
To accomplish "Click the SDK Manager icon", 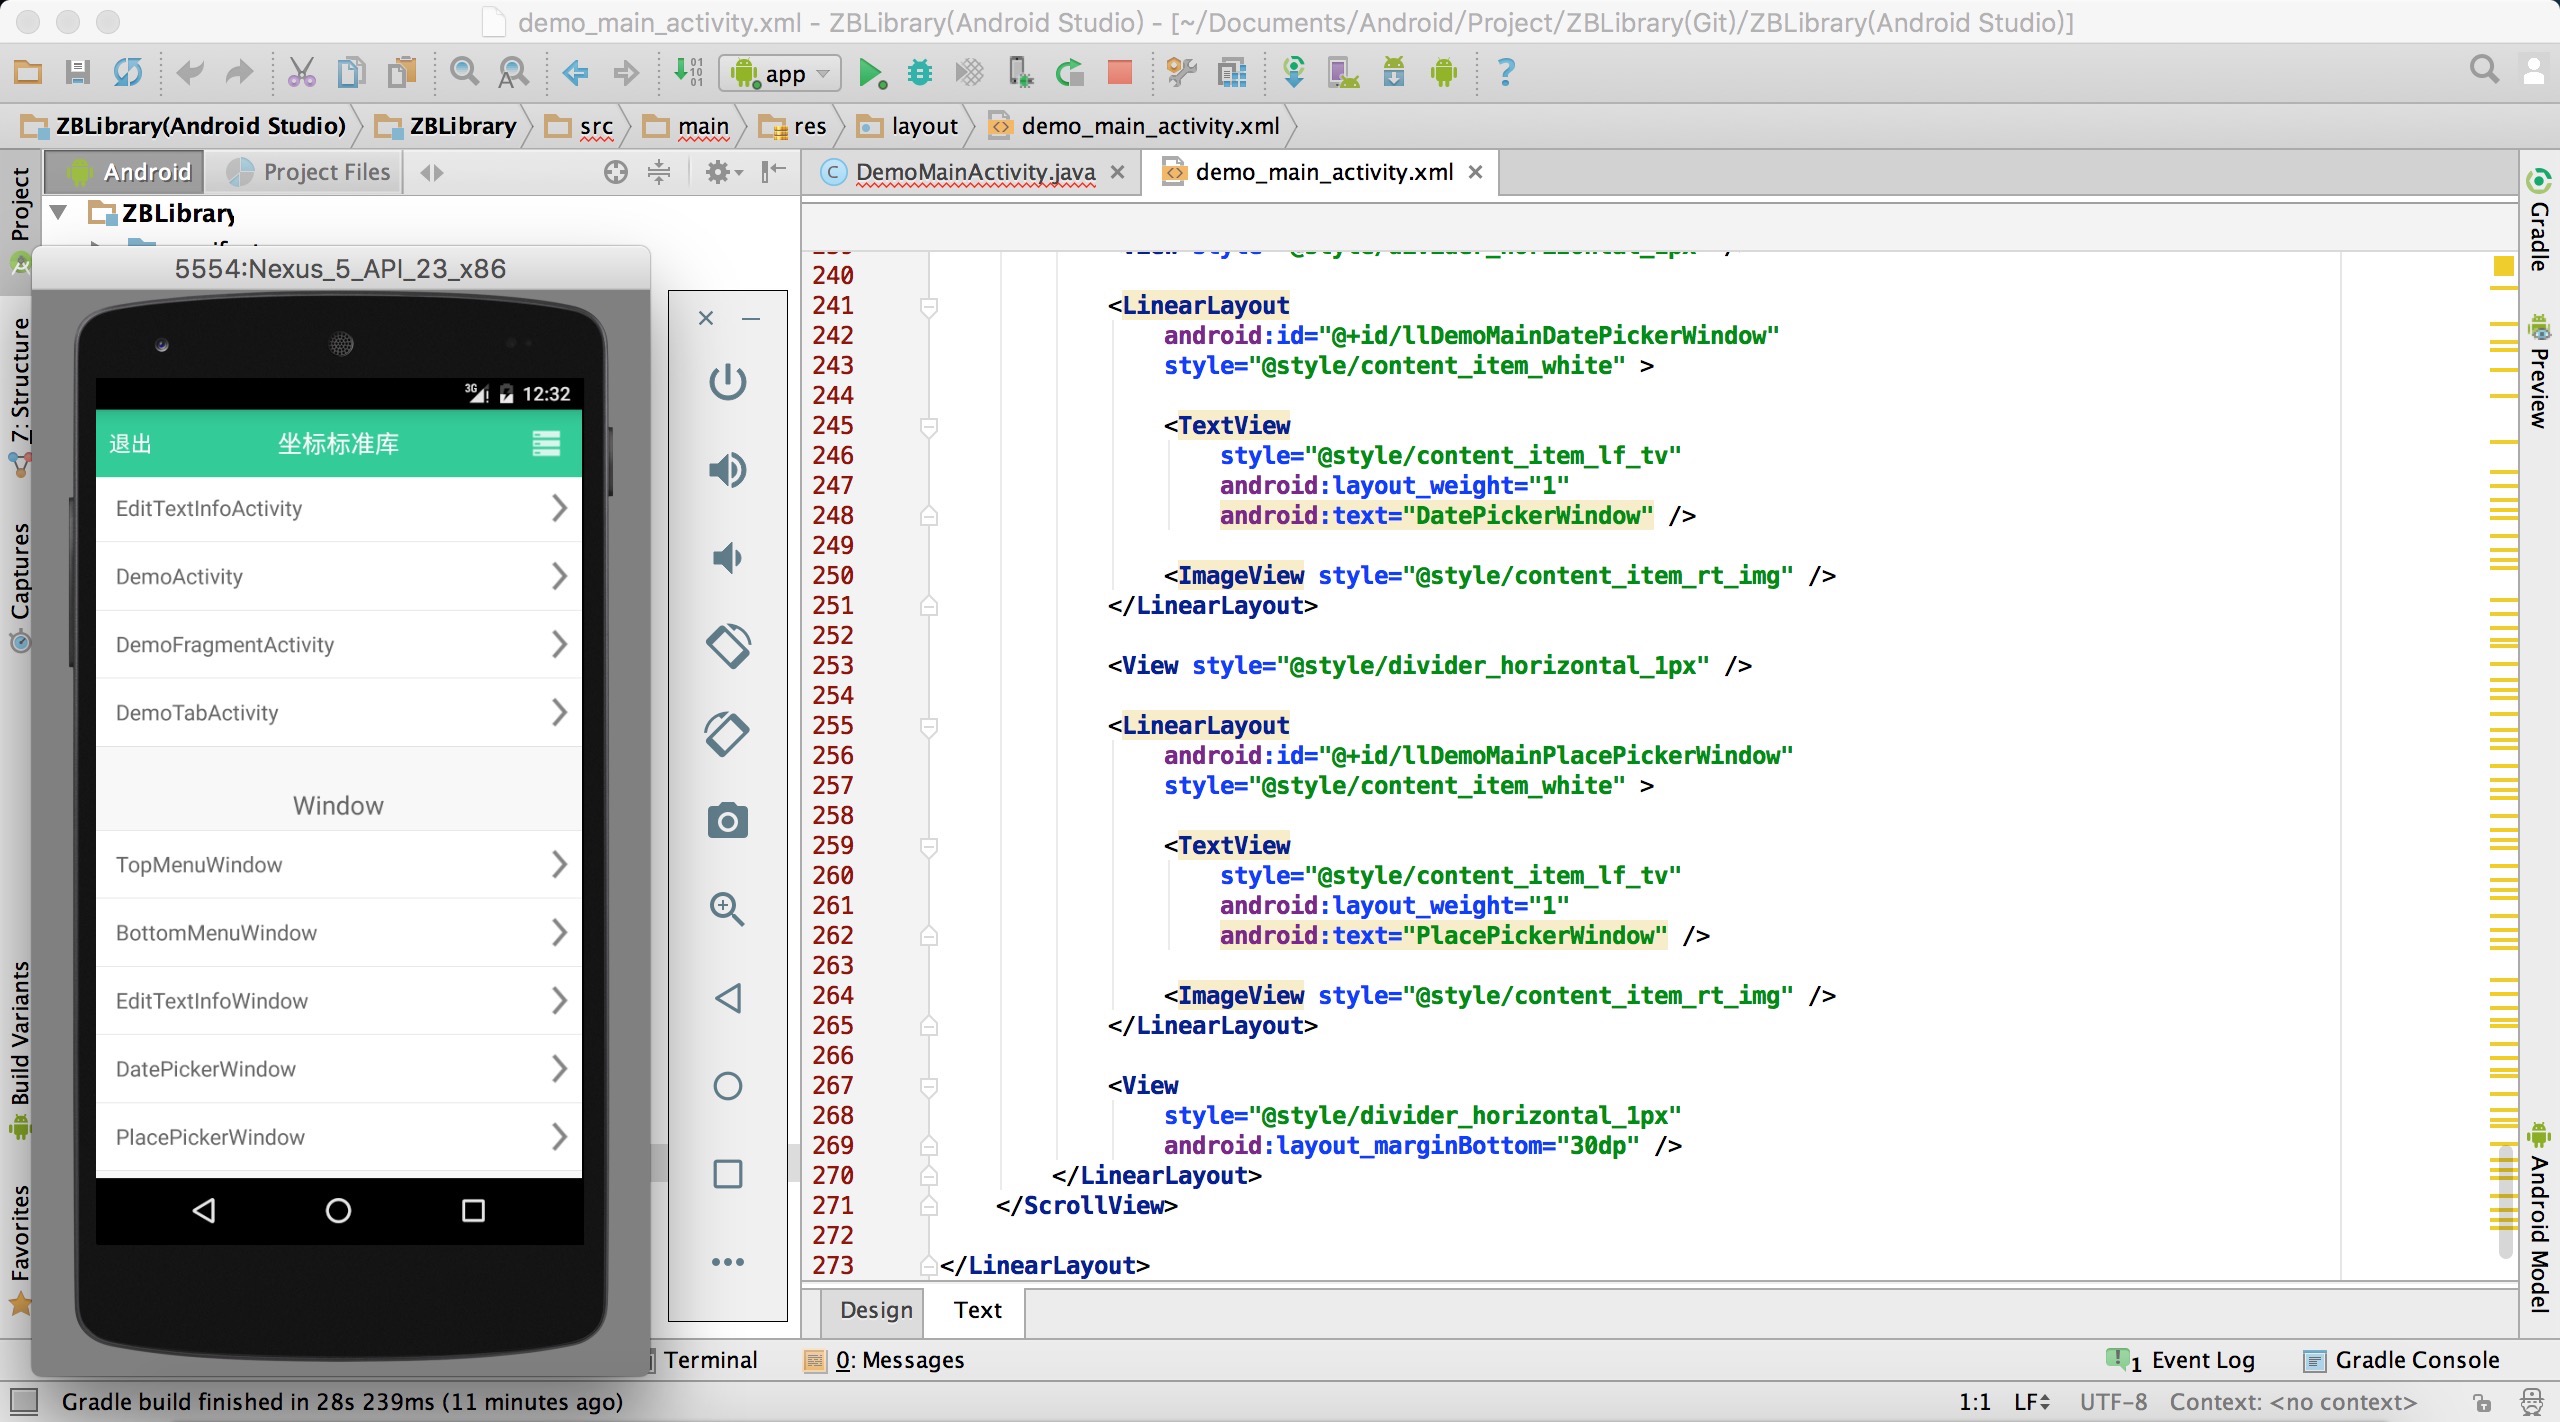I will point(1394,72).
